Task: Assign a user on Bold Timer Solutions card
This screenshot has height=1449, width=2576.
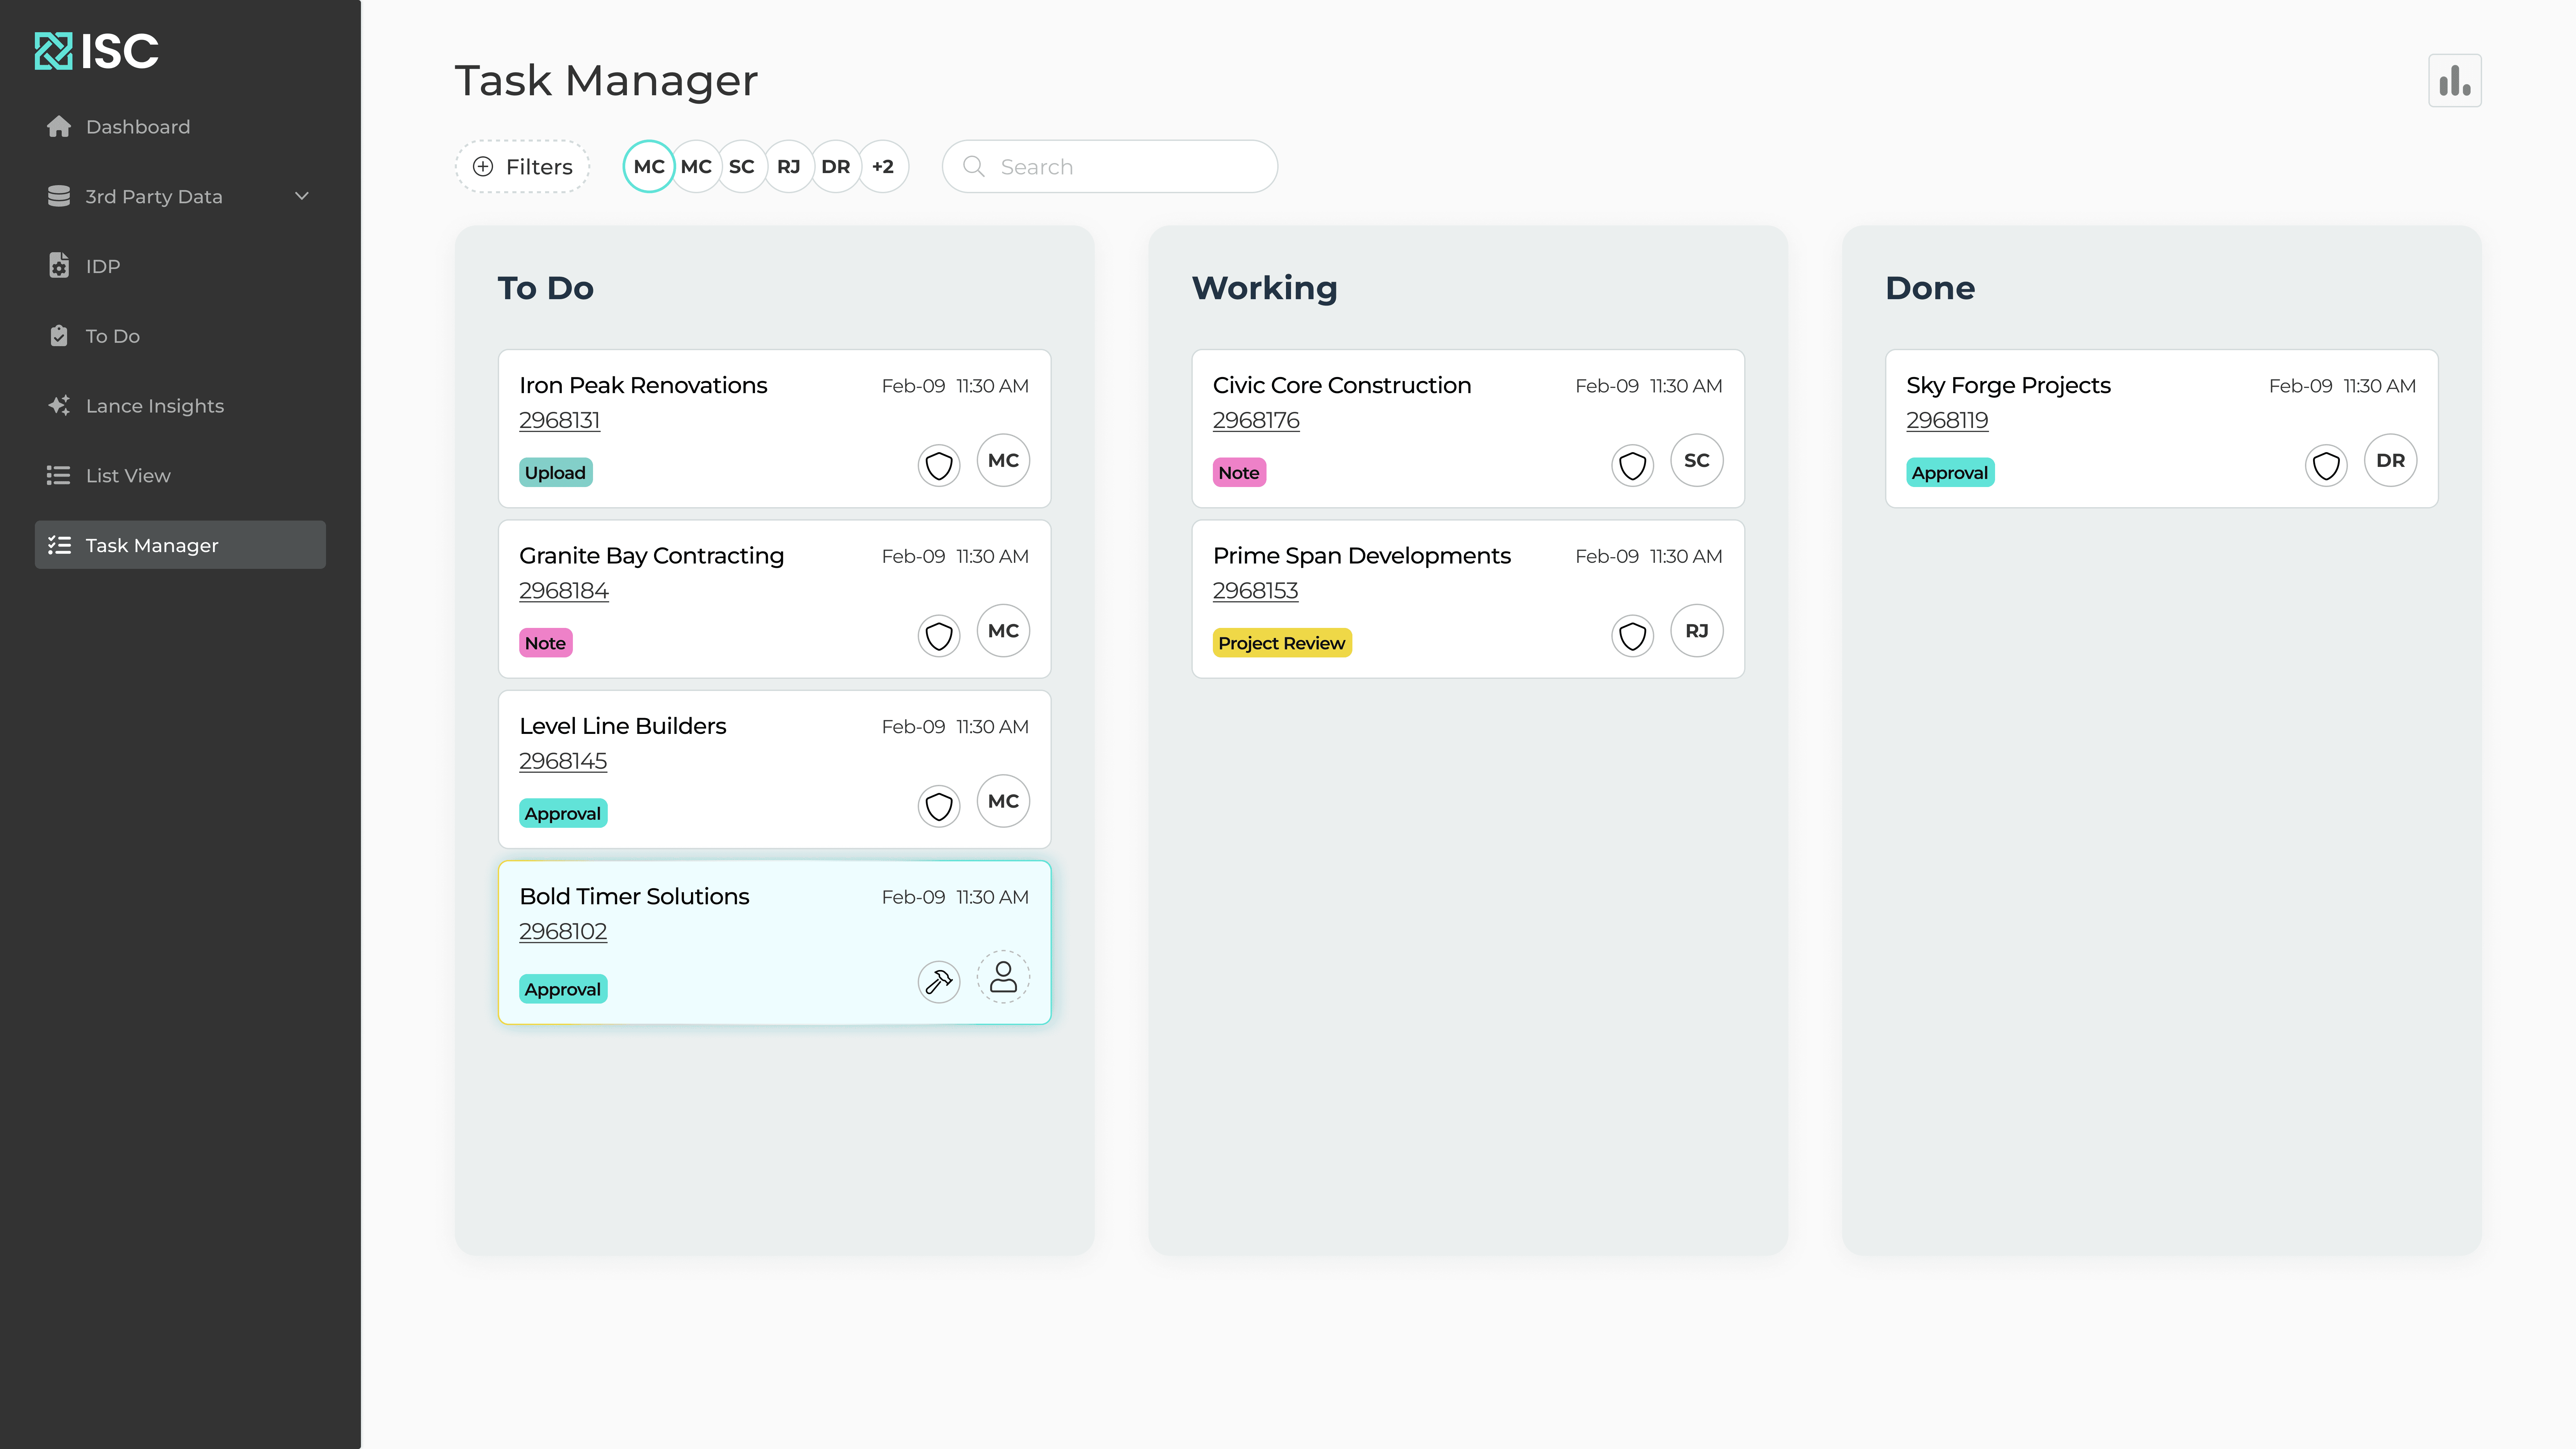Action: (x=1003, y=977)
